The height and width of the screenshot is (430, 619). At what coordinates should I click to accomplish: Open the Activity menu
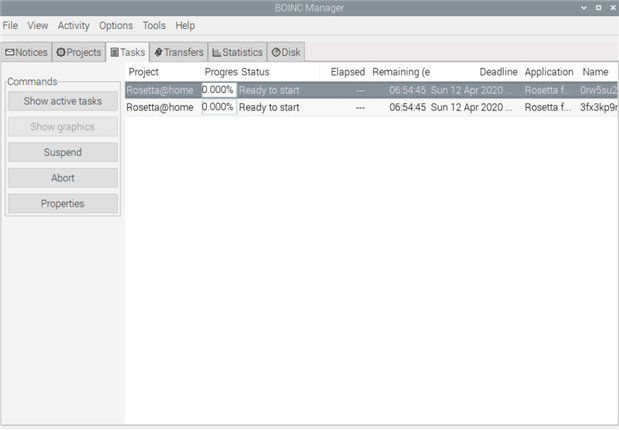73,26
